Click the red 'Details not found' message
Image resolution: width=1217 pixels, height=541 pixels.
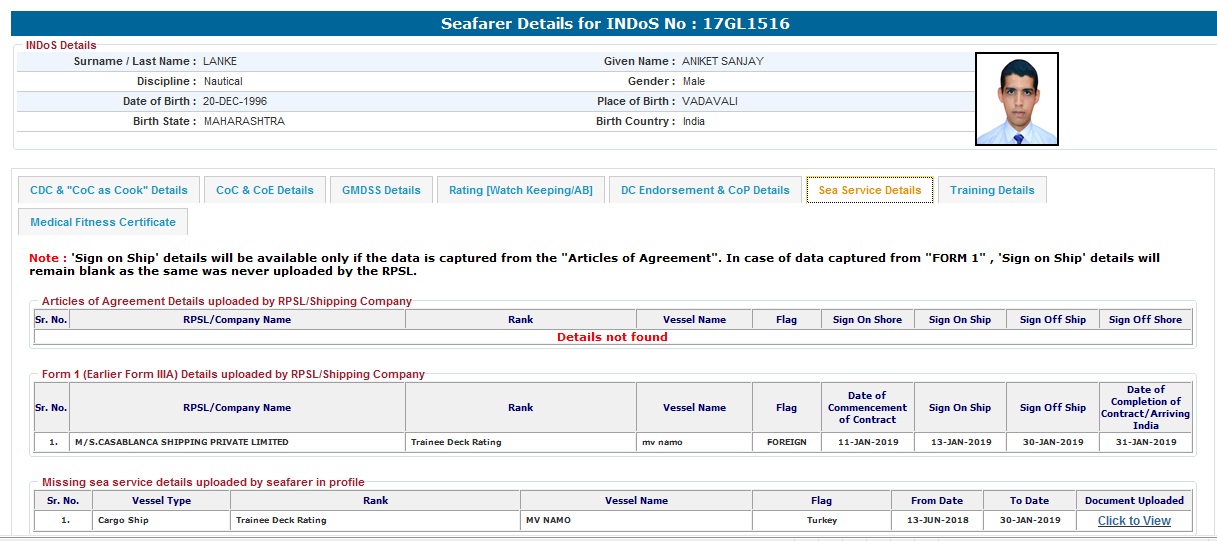pyautogui.click(x=612, y=337)
